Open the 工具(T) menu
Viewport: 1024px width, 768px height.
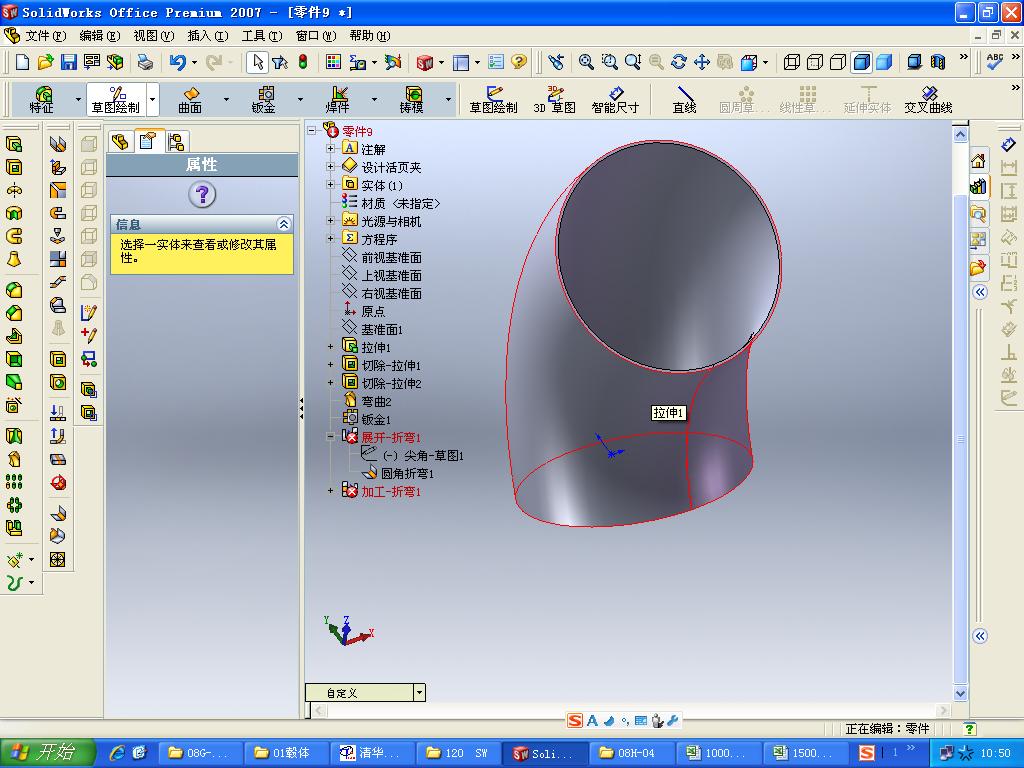click(x=262, y=35)
